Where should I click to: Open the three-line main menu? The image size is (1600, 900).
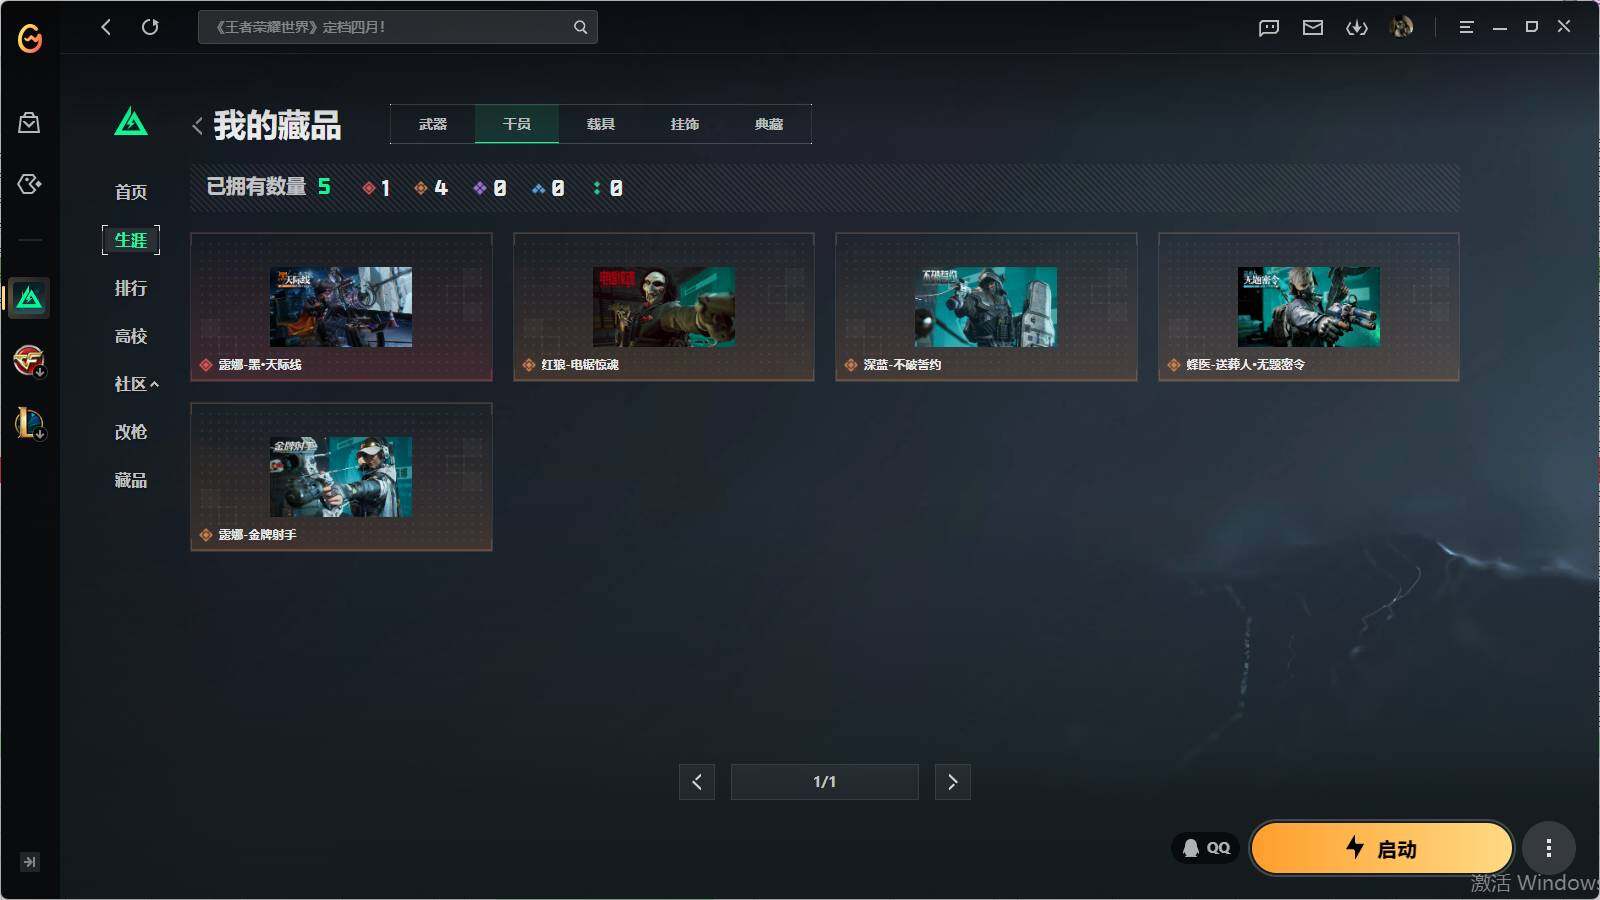[x=1466, y=27]
